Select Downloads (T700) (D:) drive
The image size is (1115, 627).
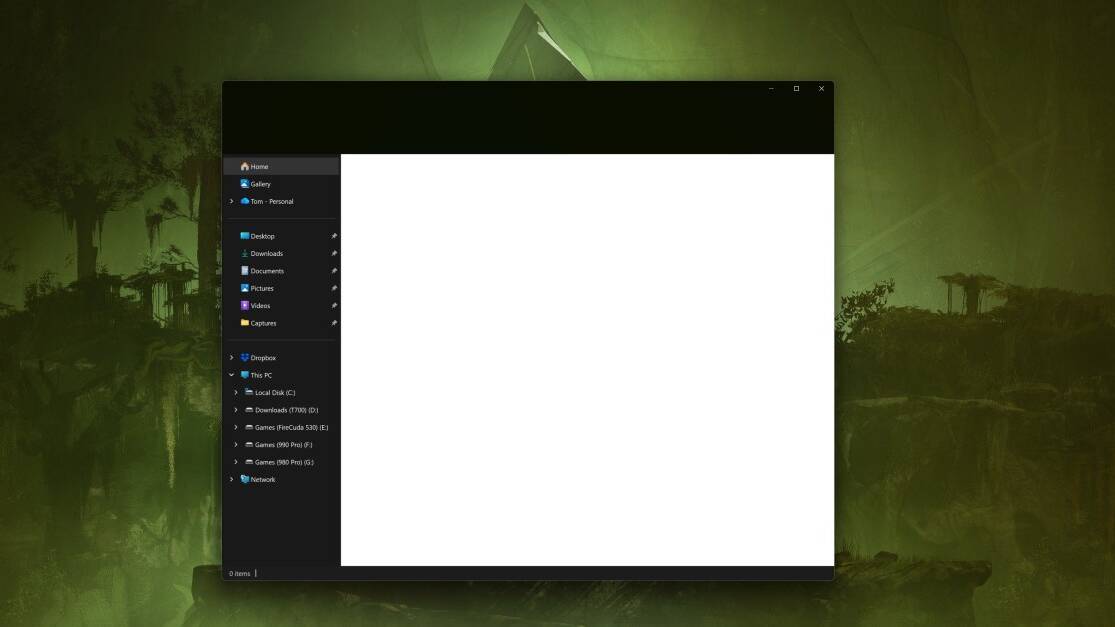click(286, 410)
